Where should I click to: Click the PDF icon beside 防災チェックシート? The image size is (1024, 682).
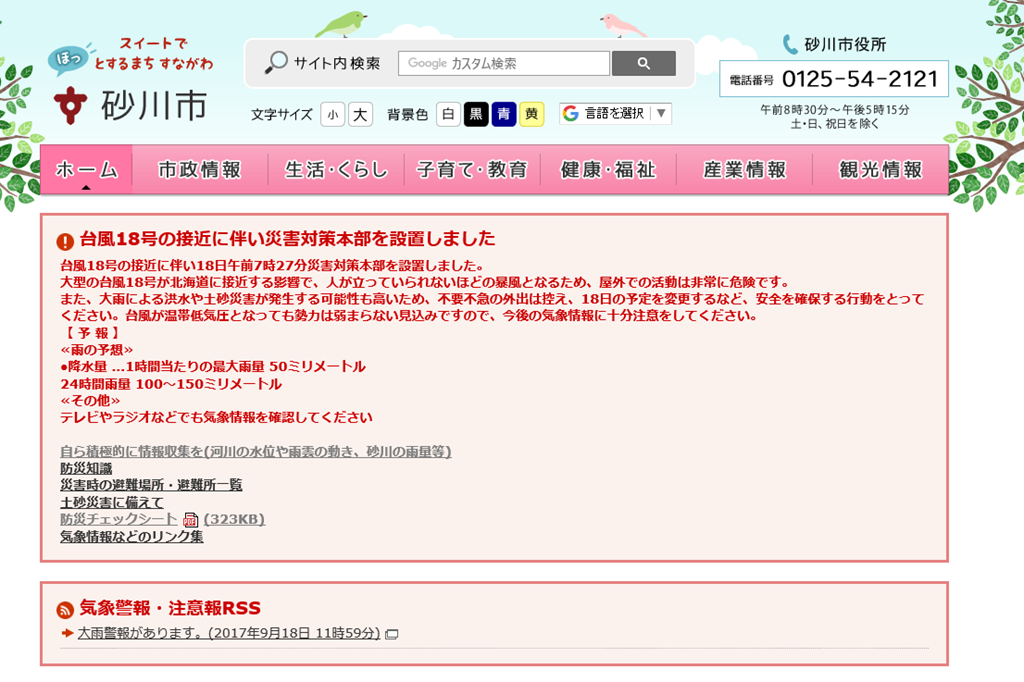191,519
